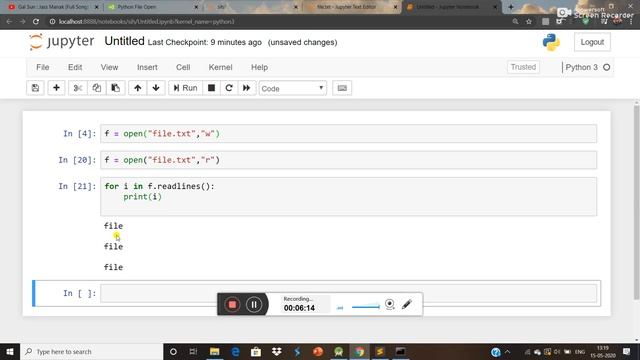Insert a cell below with plus icon
The height and width of the screenshot is (360, 640).
click(x=56, y=88)
